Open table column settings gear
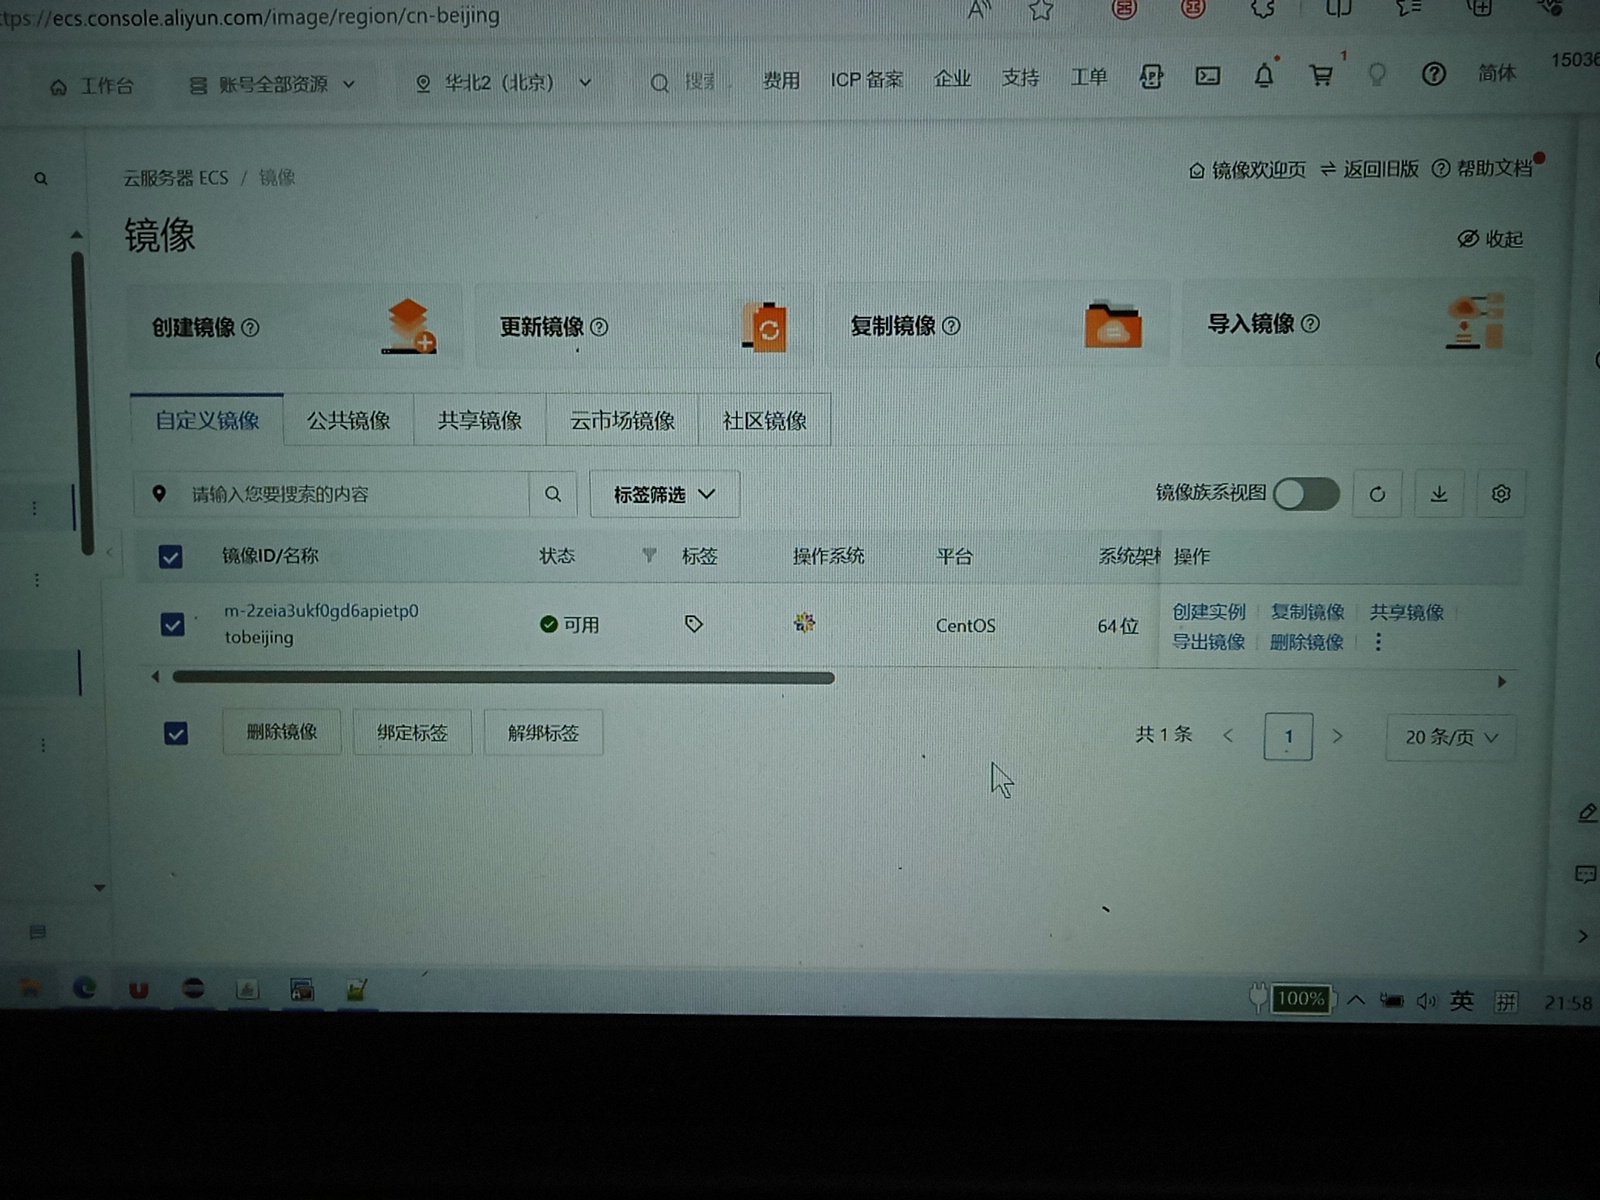This screenshot has width=1600, height=1200. point(1501,494)
